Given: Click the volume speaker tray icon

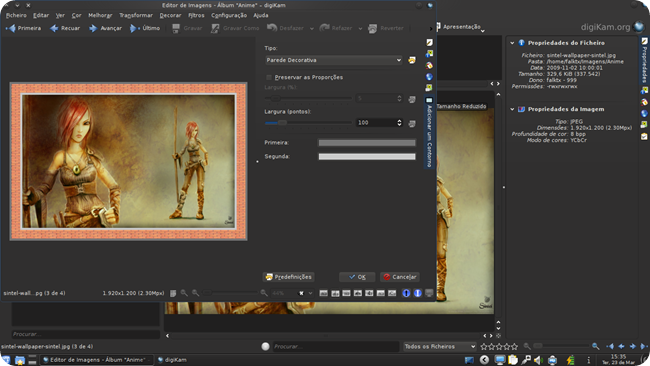Looking at the screenshot, I should coord(538,360).
